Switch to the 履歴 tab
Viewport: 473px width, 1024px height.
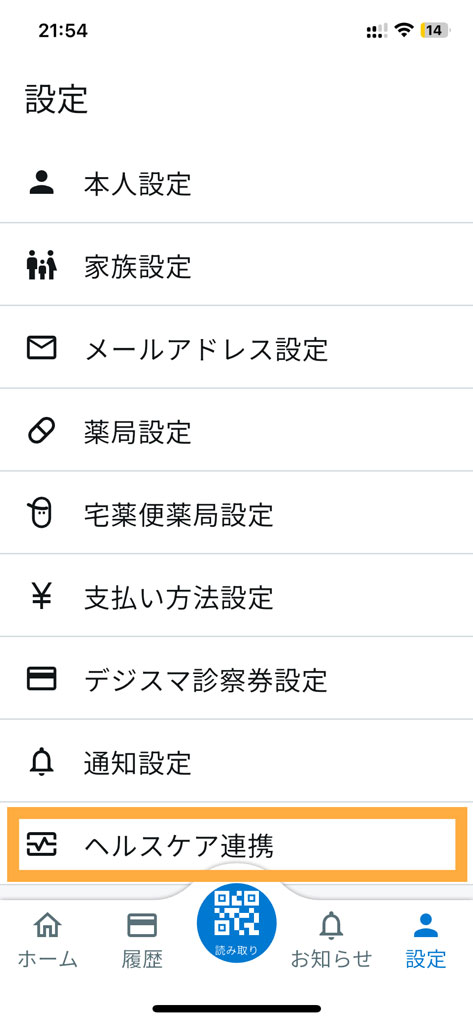click(142, 938)
